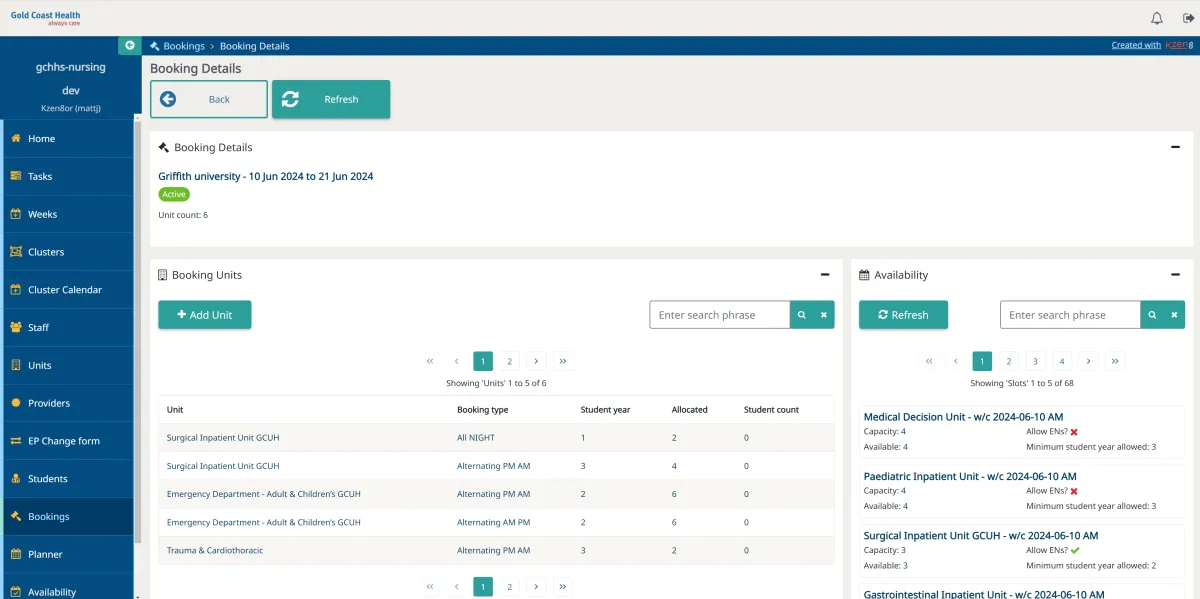Viewport: 1200px width, 599px height.
Task: Collapse the sidebar with green arrow icon
Action: coord(130,45)
